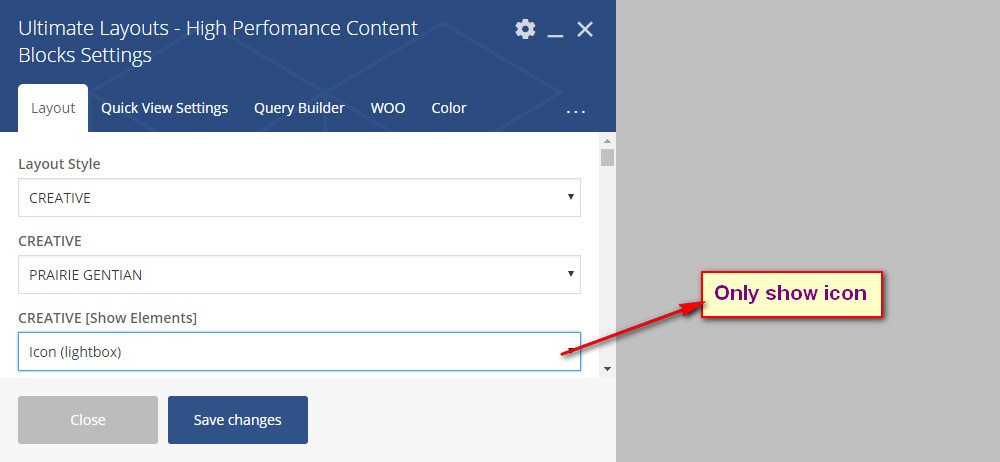Click the Save changes button
Screen dimensions: 1000x462
(238, 420)
